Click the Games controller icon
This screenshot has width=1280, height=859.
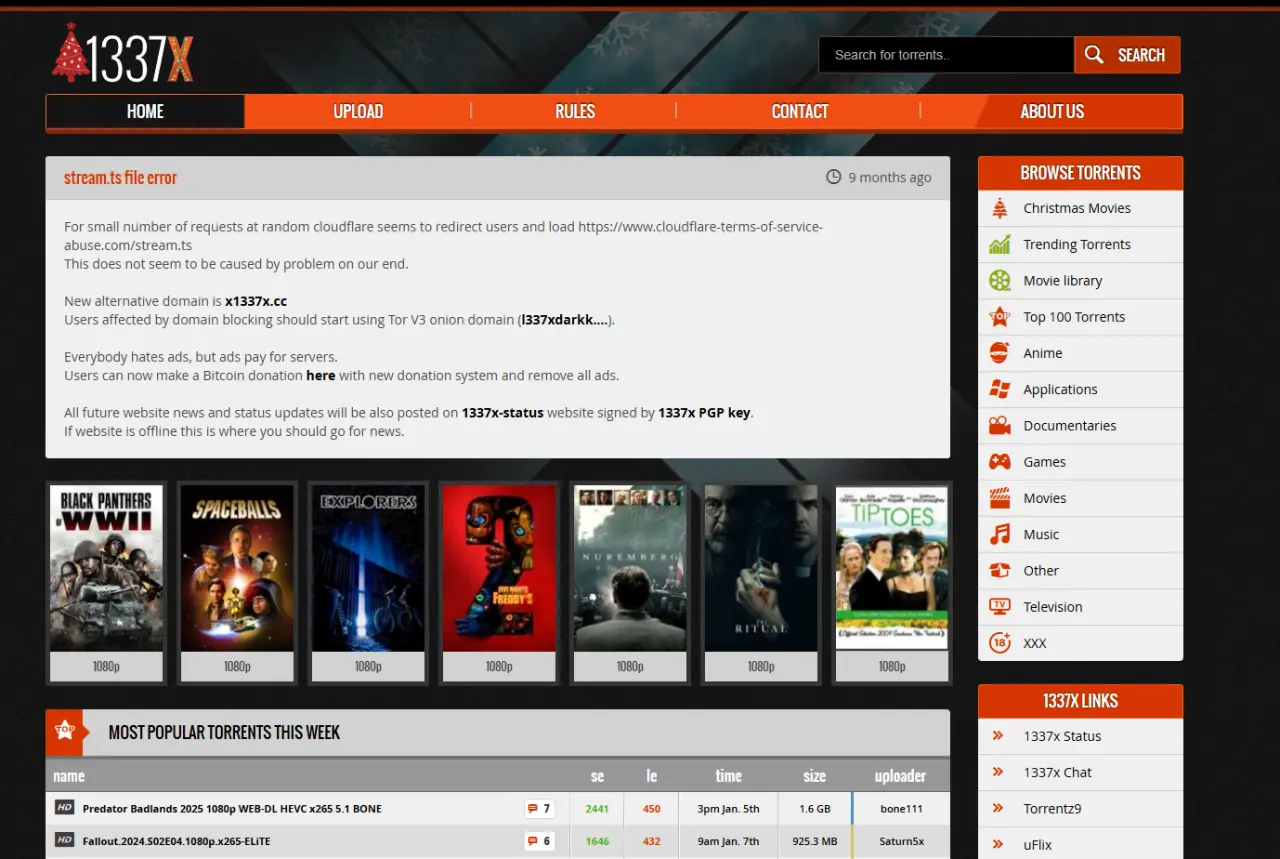[x=1000, y=462]
